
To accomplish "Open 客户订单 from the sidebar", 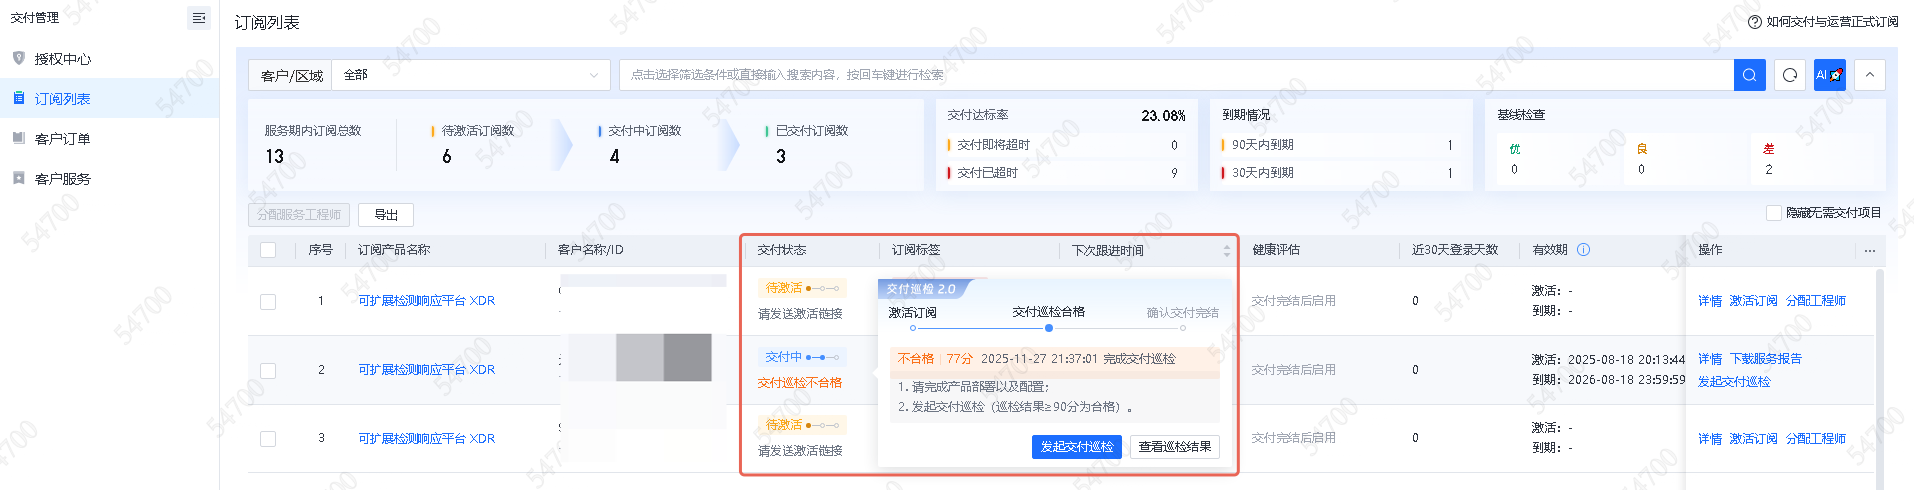I will point(62,139).
